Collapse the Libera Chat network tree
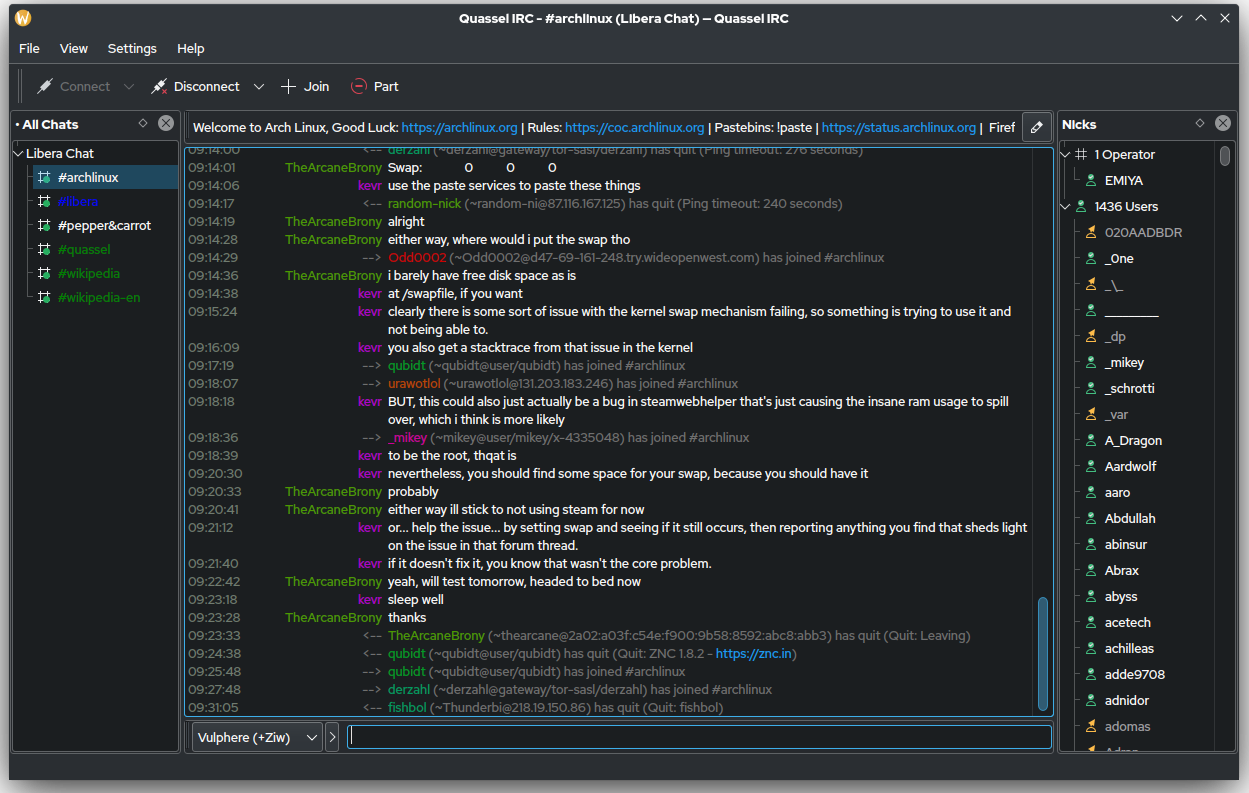The width and height of the screenshot is (1249, 793). click(x=18, y=154)
